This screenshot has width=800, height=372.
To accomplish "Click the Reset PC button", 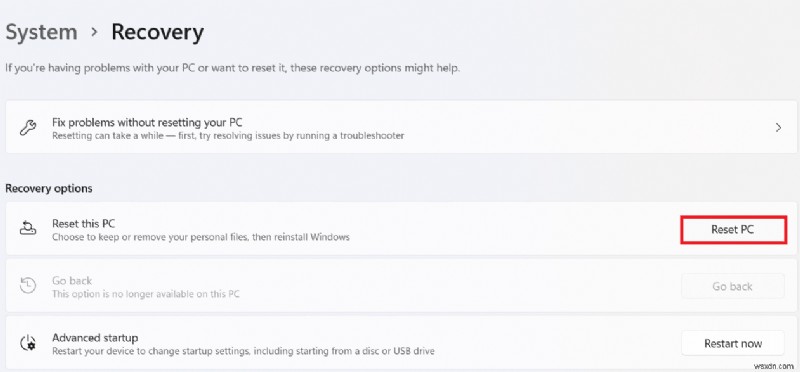I will pos(733,230).
